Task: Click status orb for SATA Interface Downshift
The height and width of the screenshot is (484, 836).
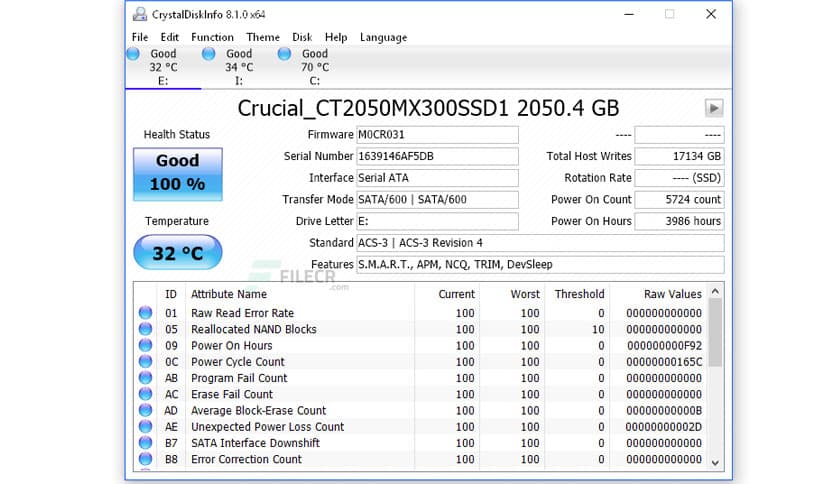Action: [145, 442]
